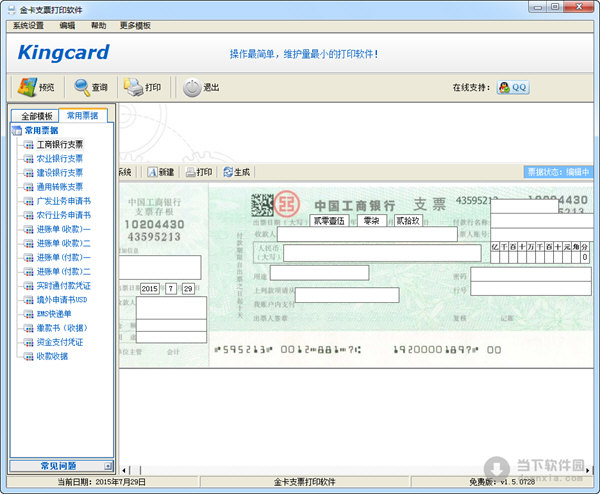
Task: Select 工商银行支票 template icon
Action: coord(28,145)
